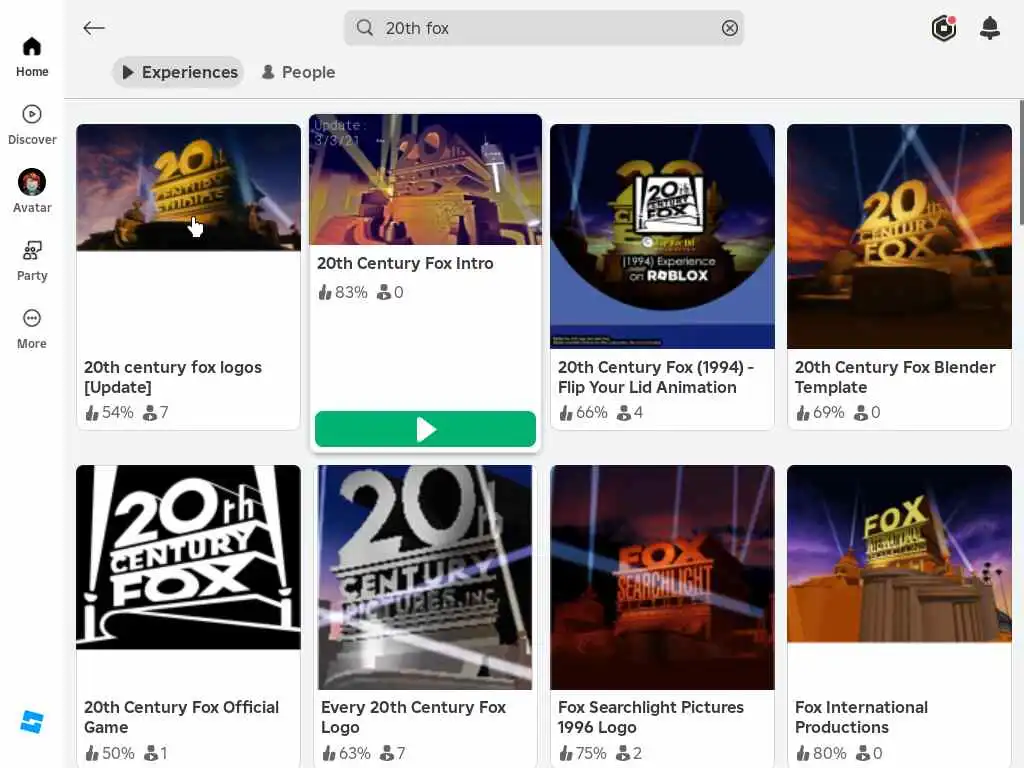
Task: Click the 54% rating on fox logos card
Action: [x=109, y=413]
